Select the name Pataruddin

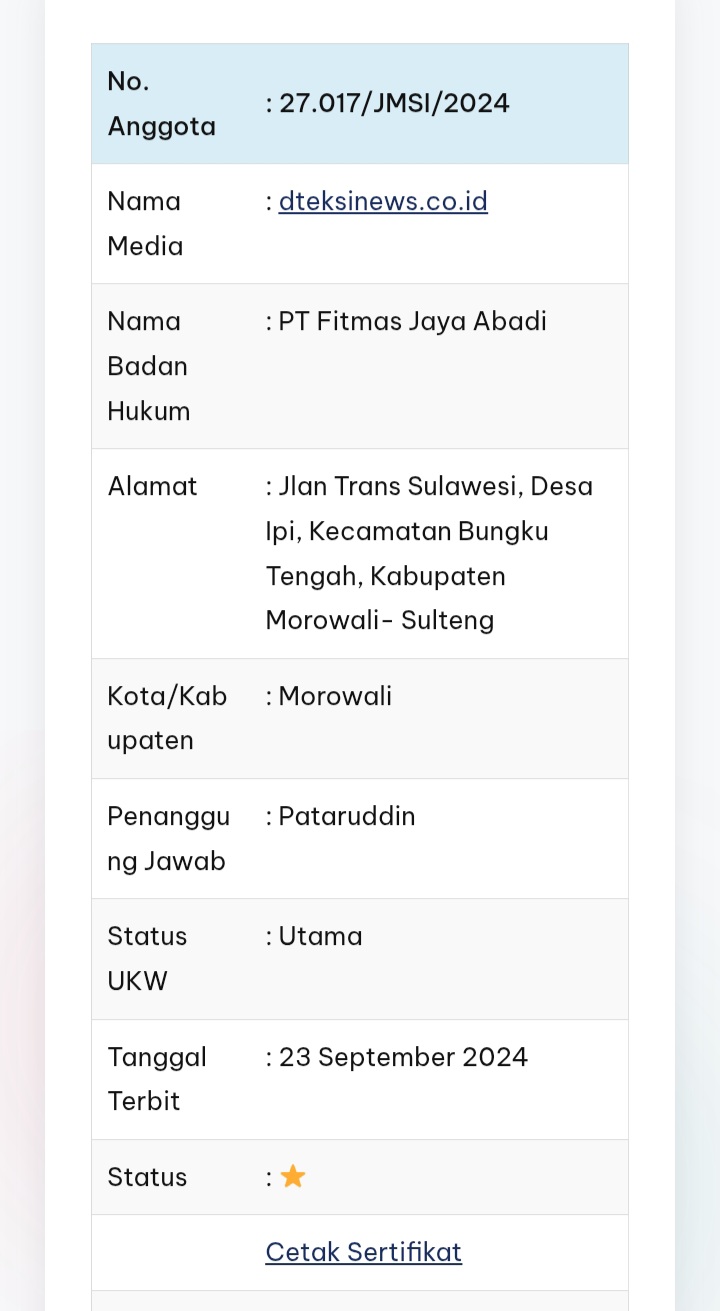pos(346,817)
